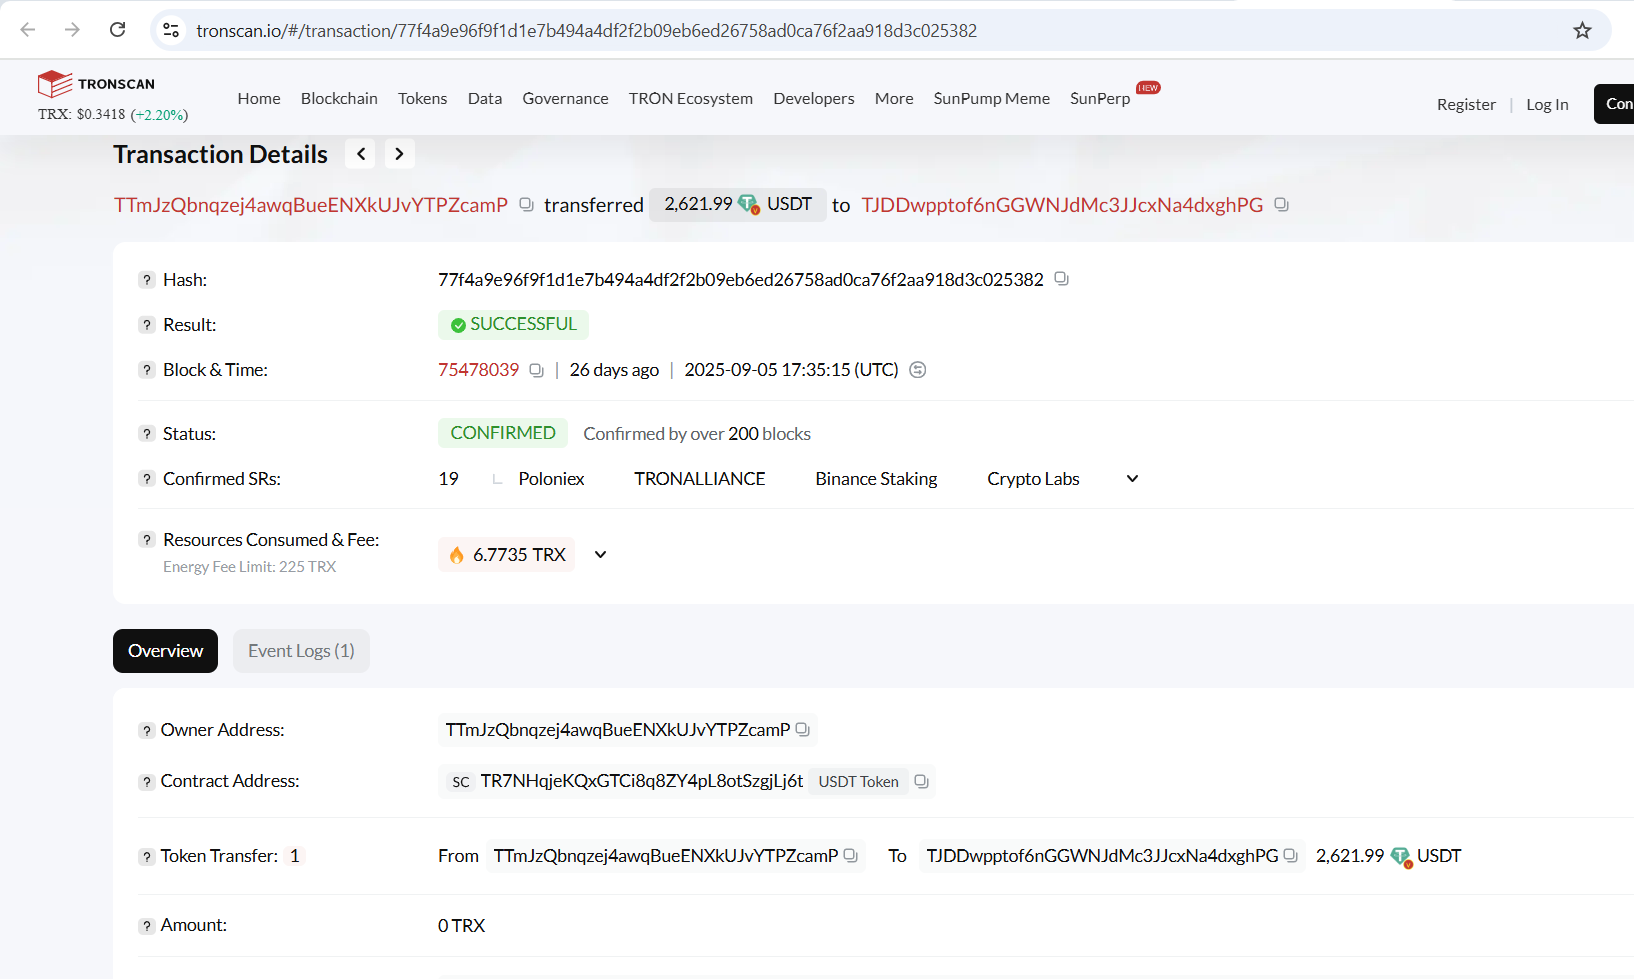The height and width of the screenshot is (979, 1634).
Task: Click help icon beside Contract Address
Action: pyautogui.click(x=147, y=782)
